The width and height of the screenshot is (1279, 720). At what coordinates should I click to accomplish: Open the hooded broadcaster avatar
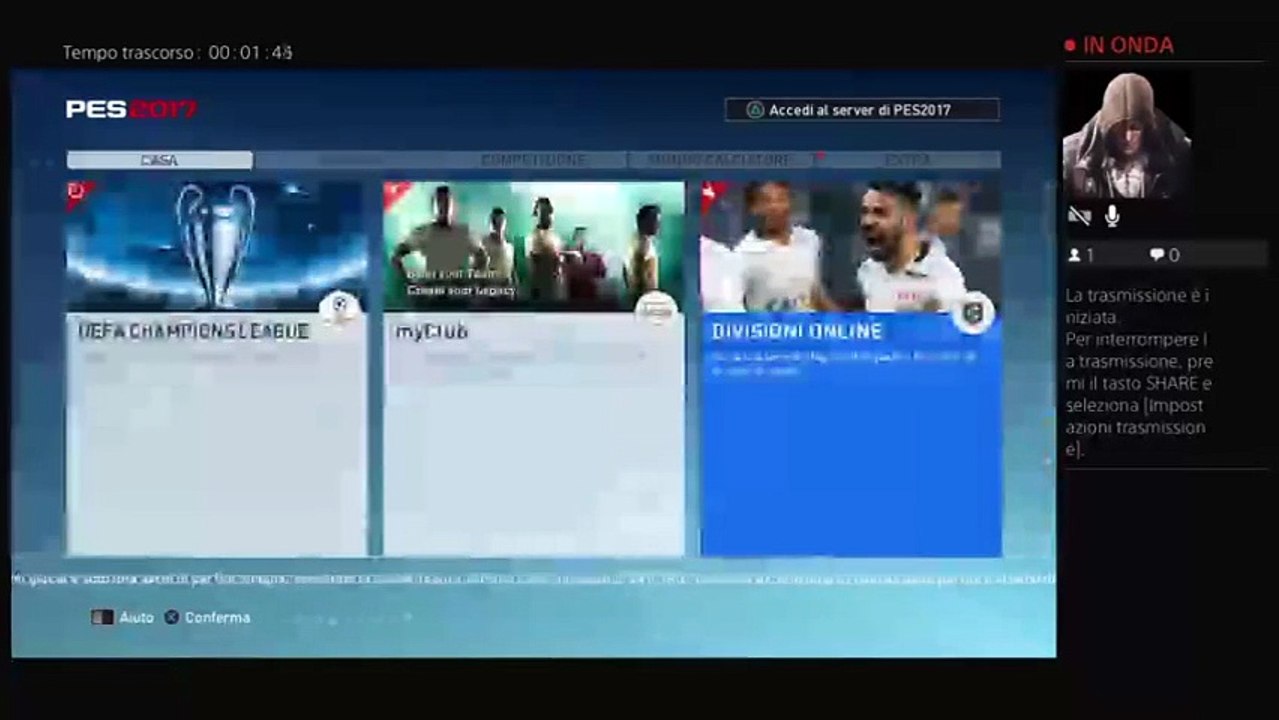(1127, 135)
